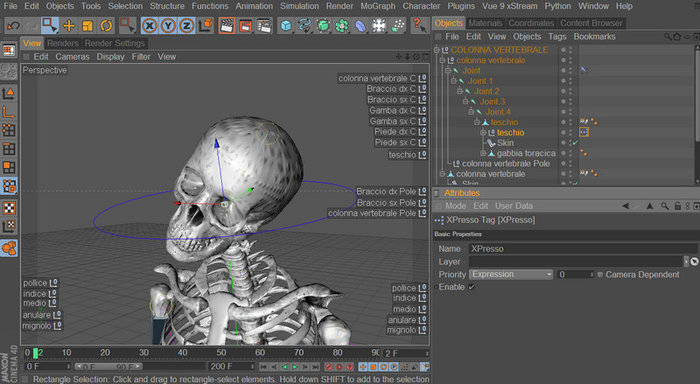Toggle visibility dots for Joint.2
This screenshot has width=700, height=384.
[567, 91]
